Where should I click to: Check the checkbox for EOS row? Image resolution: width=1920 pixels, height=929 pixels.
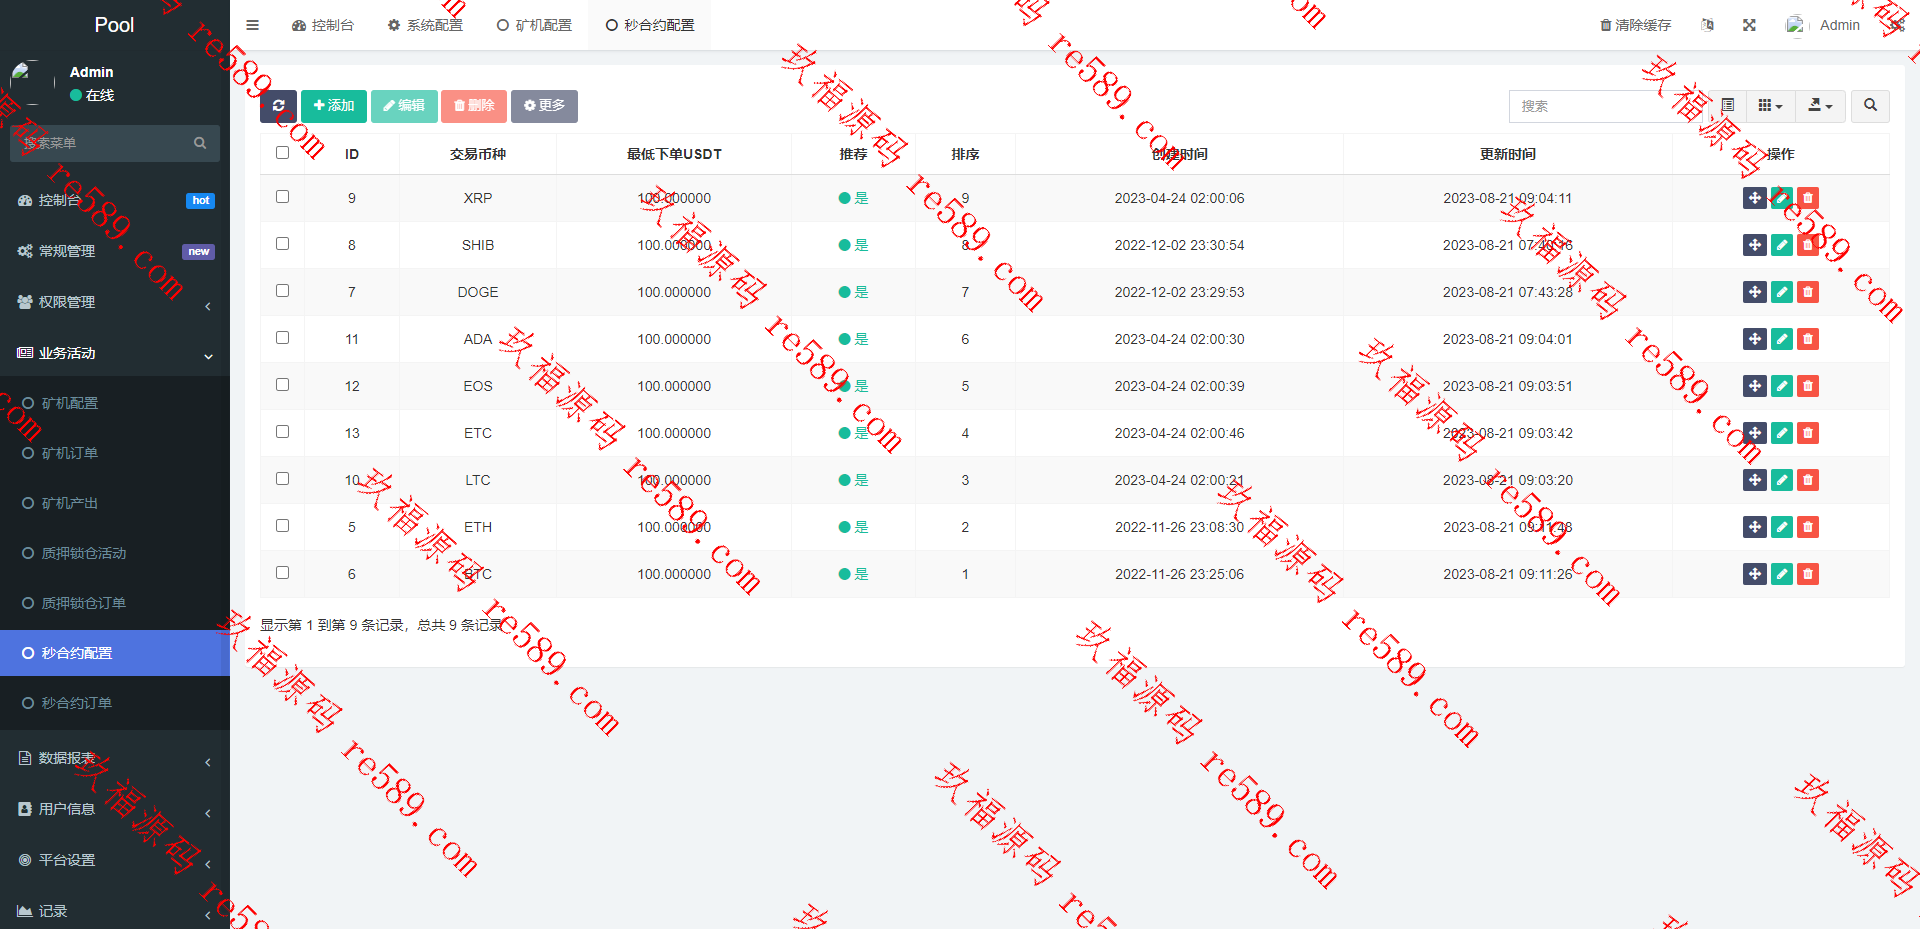(x=282, y=385)
